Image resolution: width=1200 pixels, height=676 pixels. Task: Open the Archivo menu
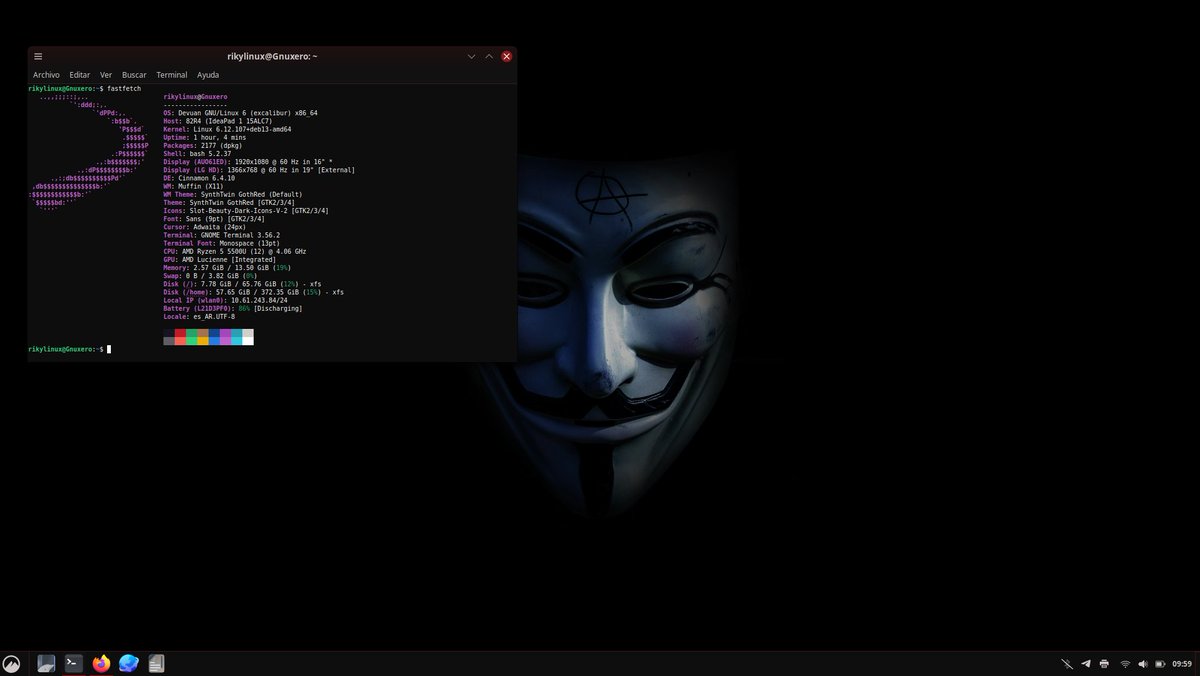point(46,75)
